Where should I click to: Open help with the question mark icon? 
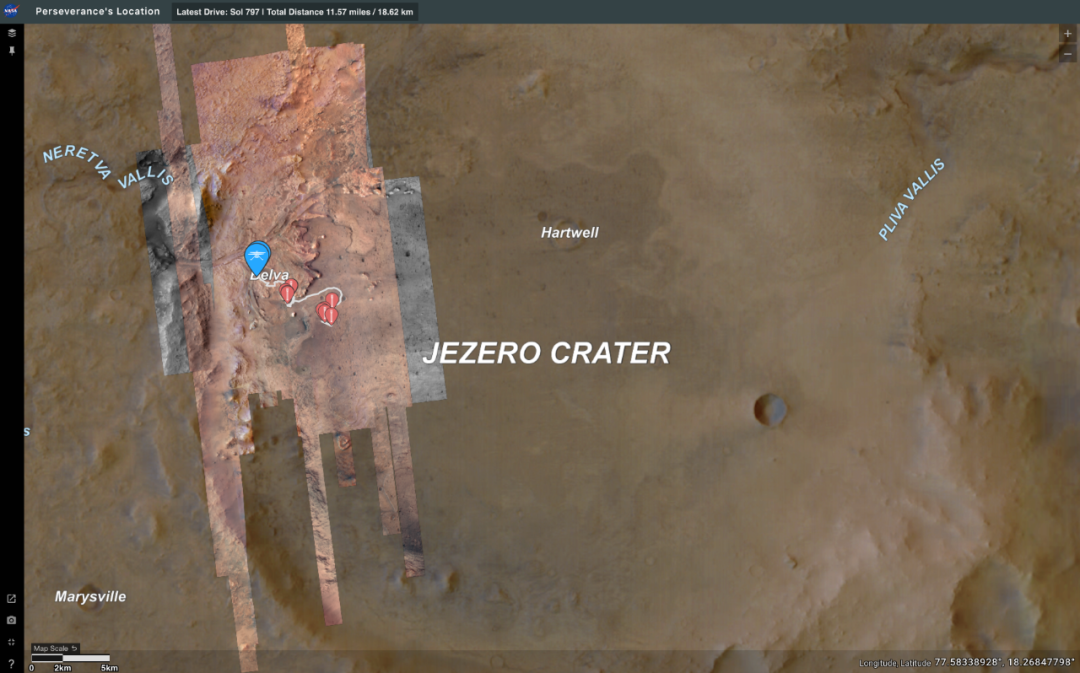(12, 663)
